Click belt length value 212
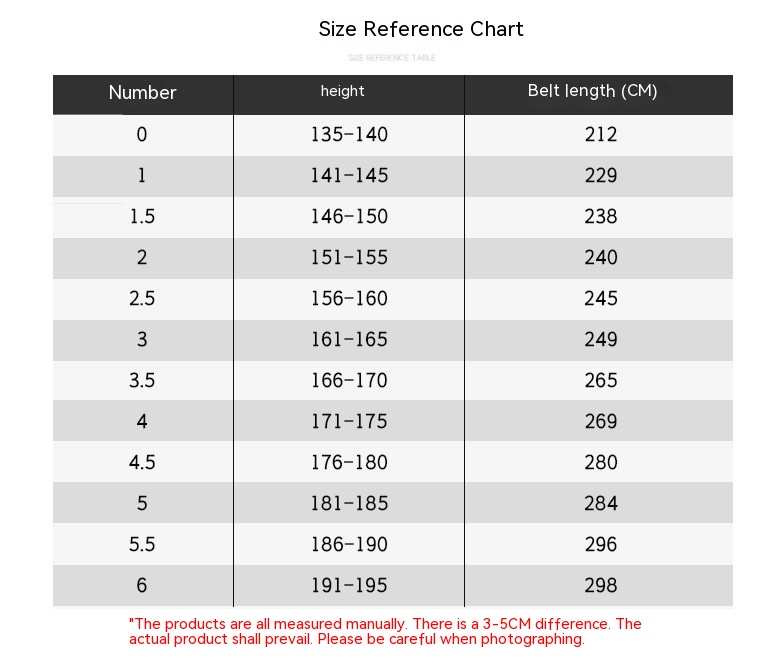This screenshot has height=666, width=780. [601, 134]
